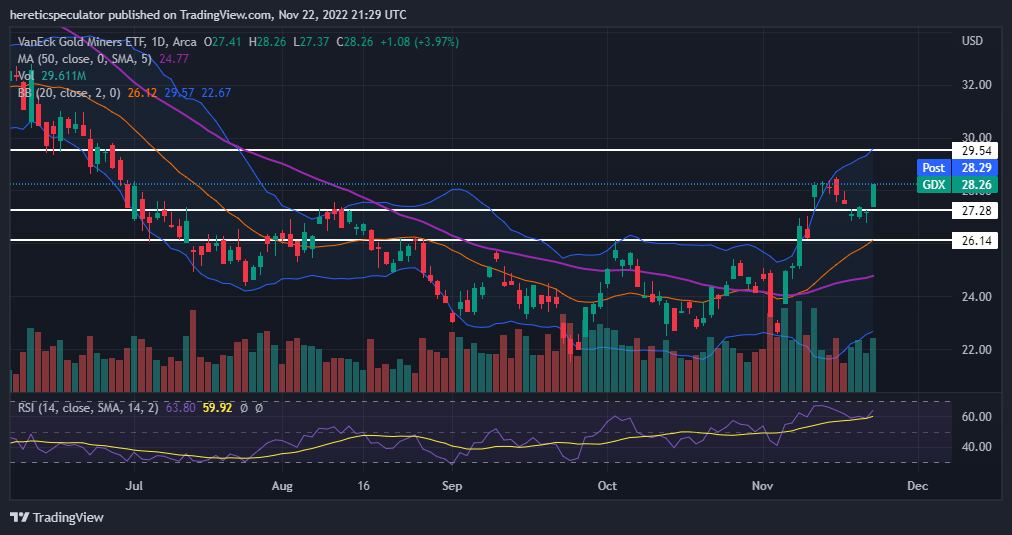Click the MA (50, close, 0, SMA, 5) legend
The width and height of the screenshot is (1012, 535).
pos(85,59)
